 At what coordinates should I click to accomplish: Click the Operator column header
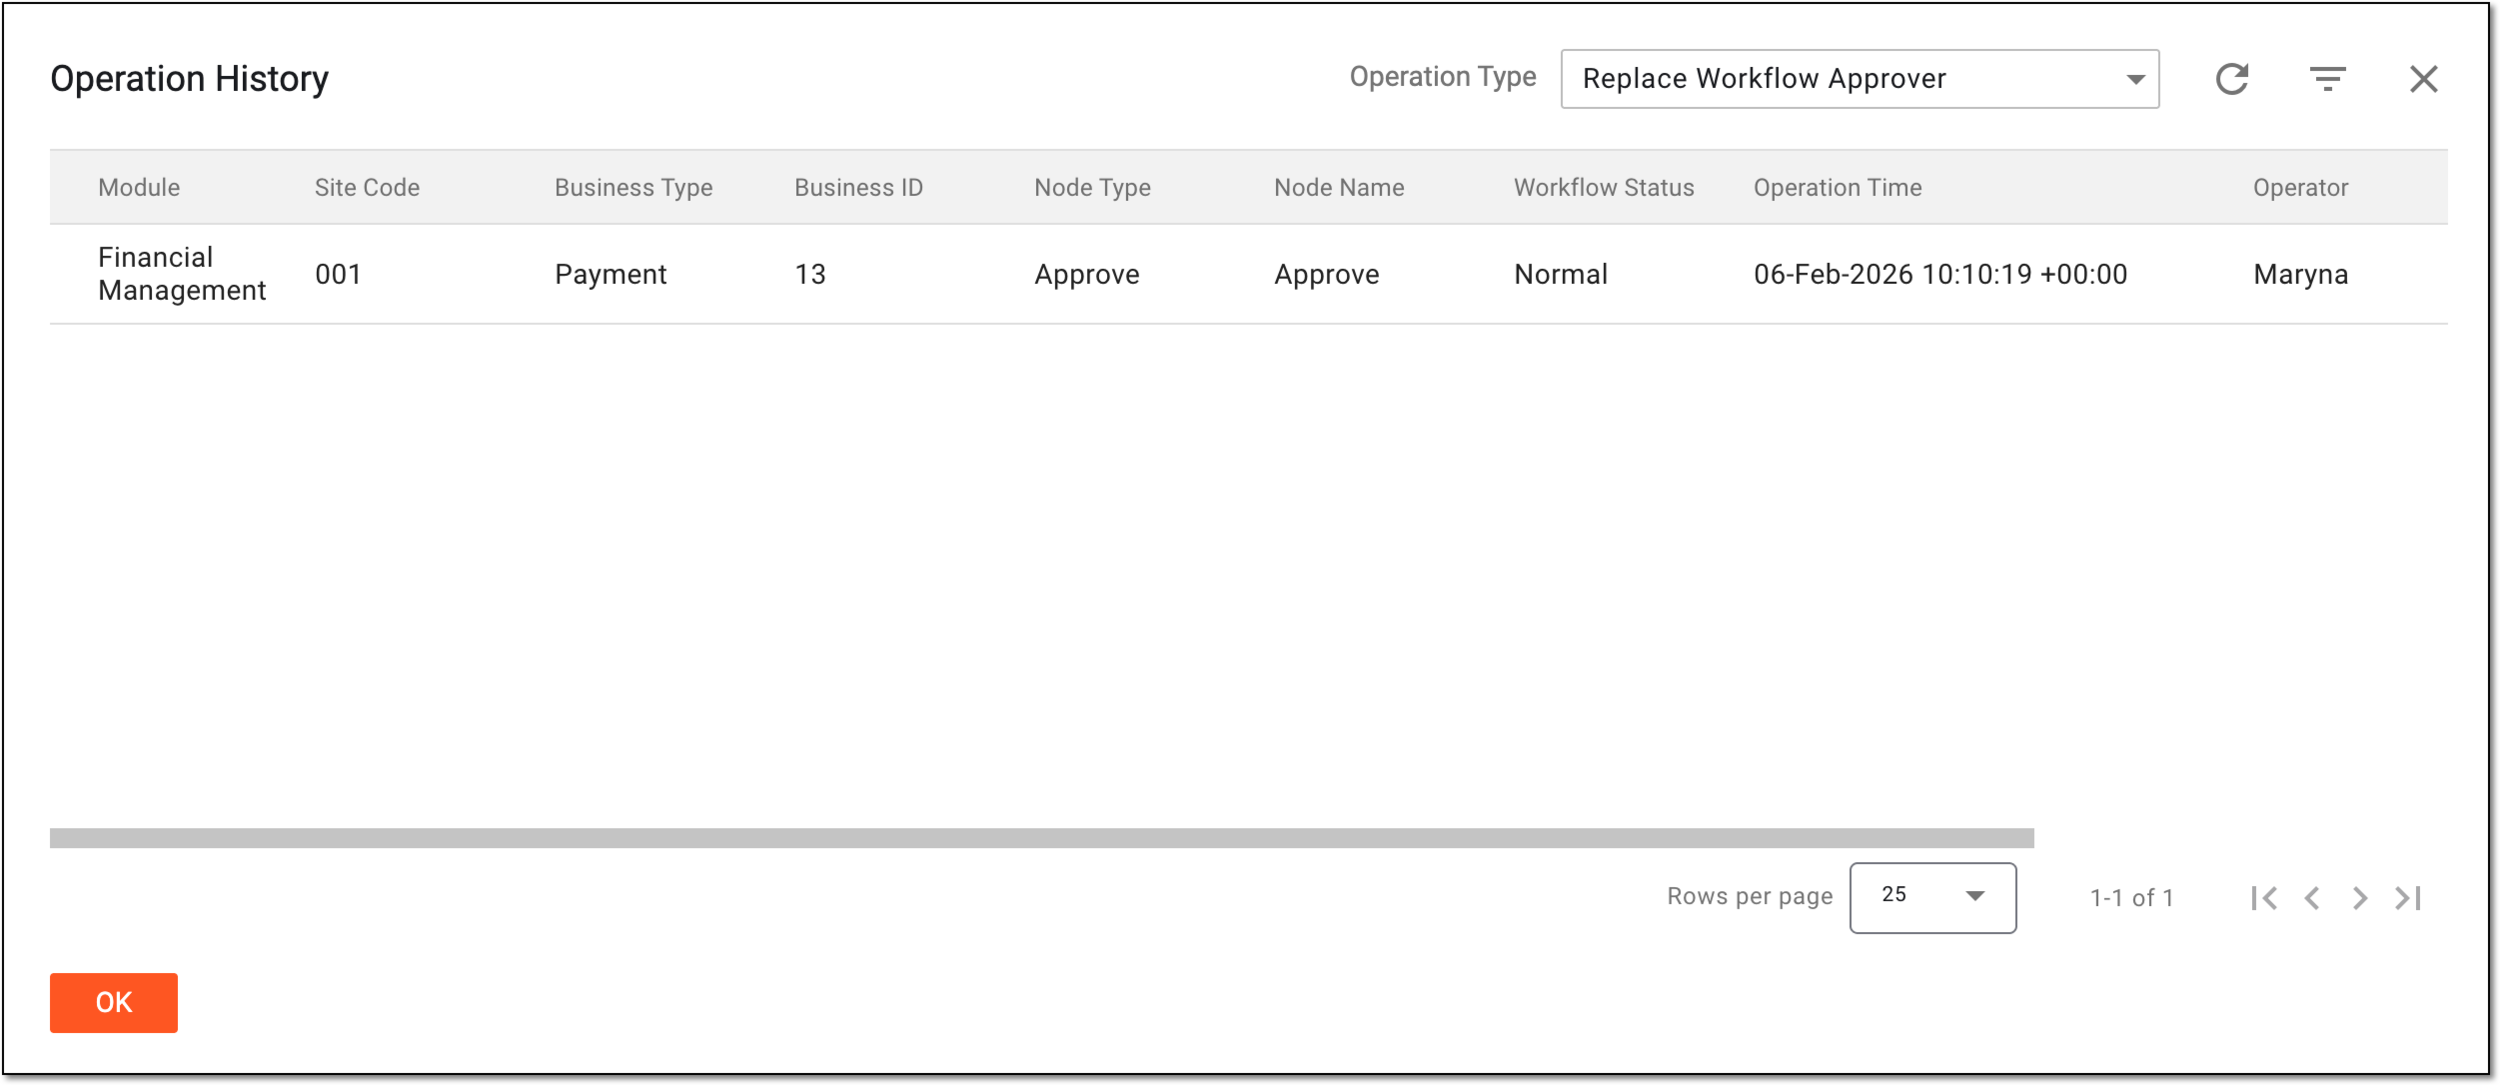point(2301,188)
